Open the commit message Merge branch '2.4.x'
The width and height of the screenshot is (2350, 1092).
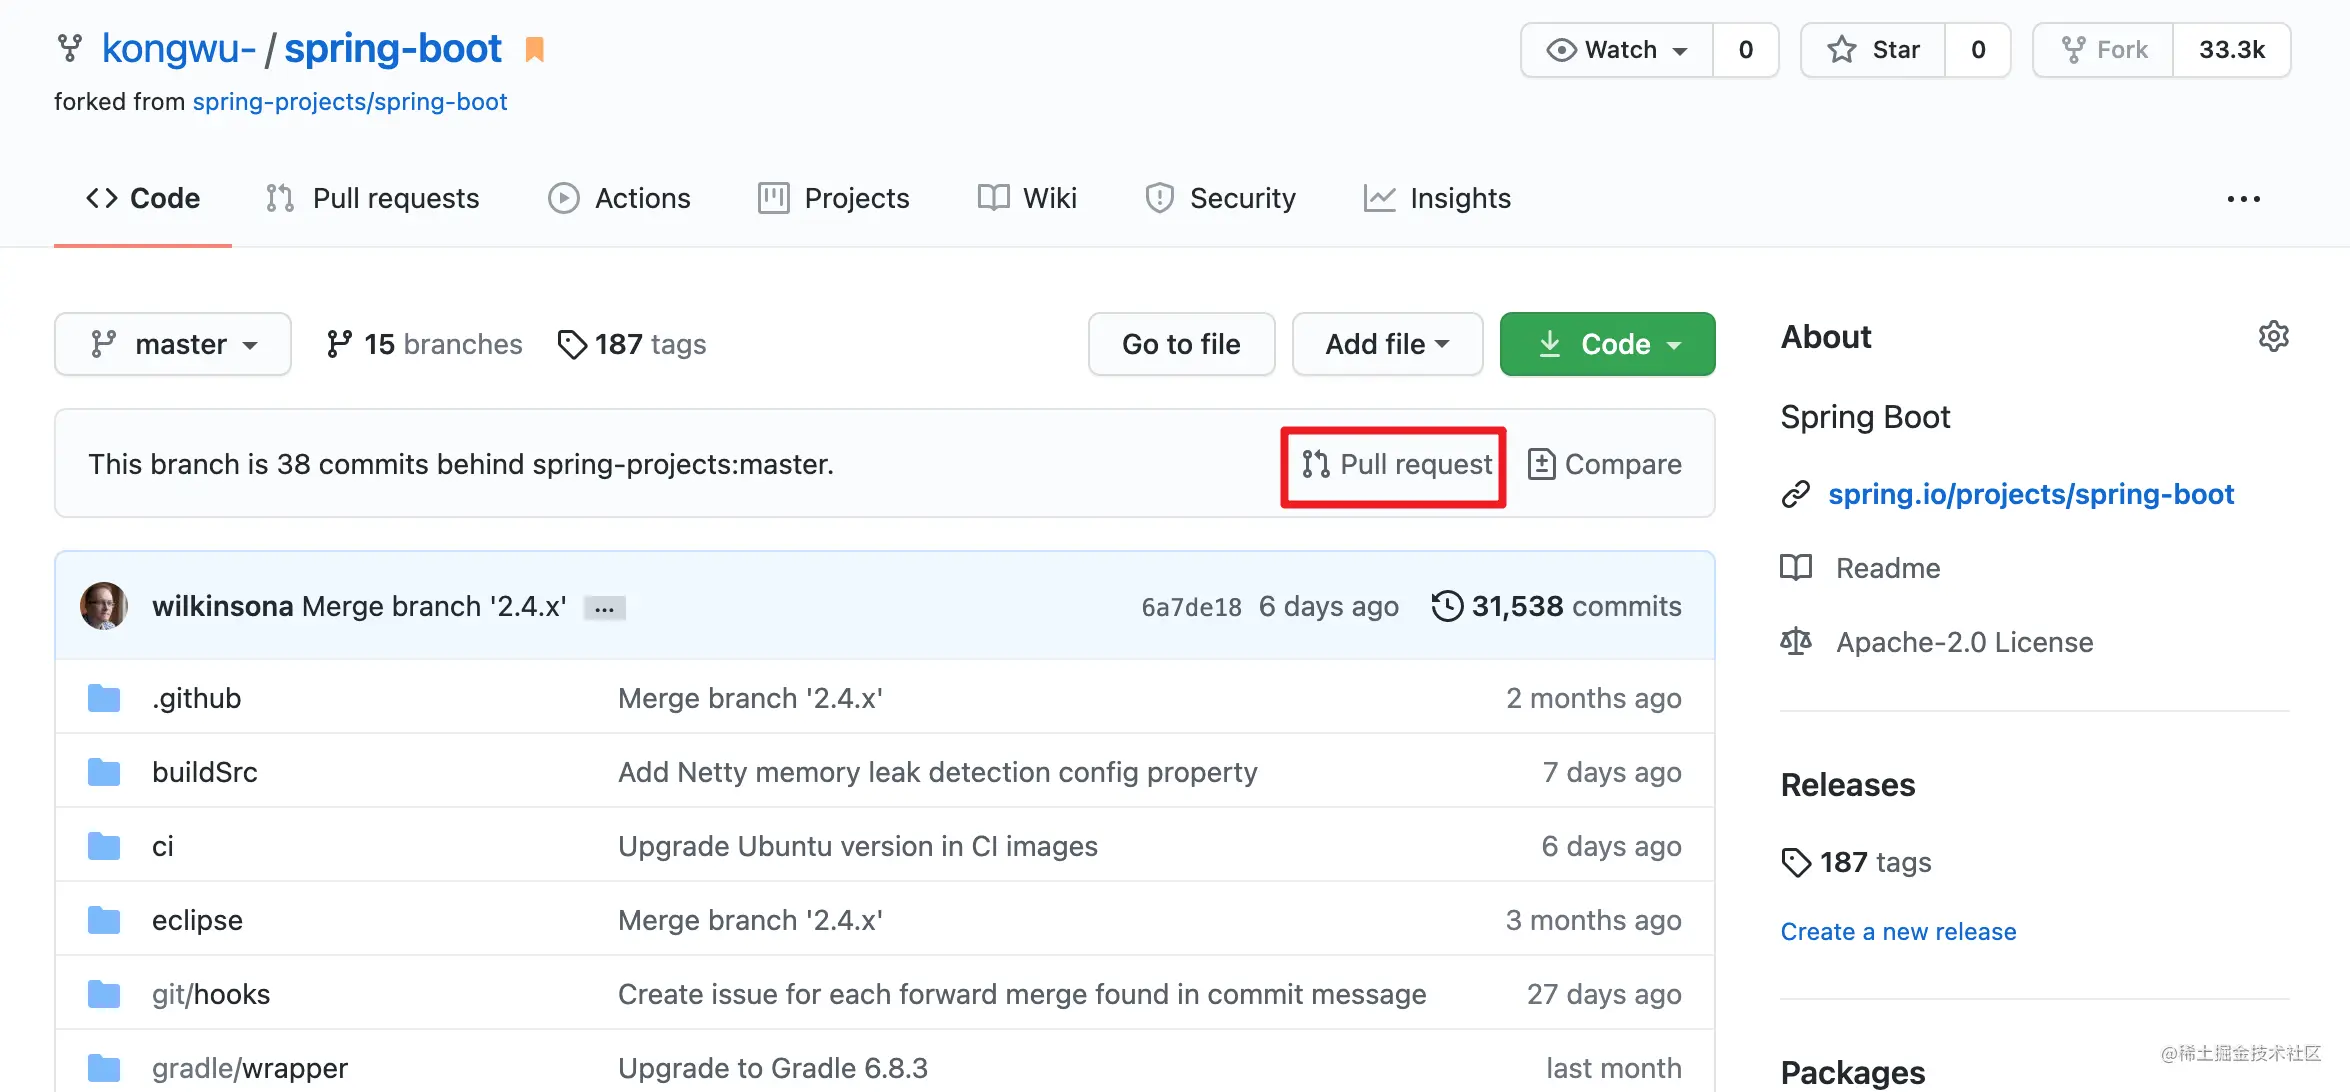pos(434,606)
